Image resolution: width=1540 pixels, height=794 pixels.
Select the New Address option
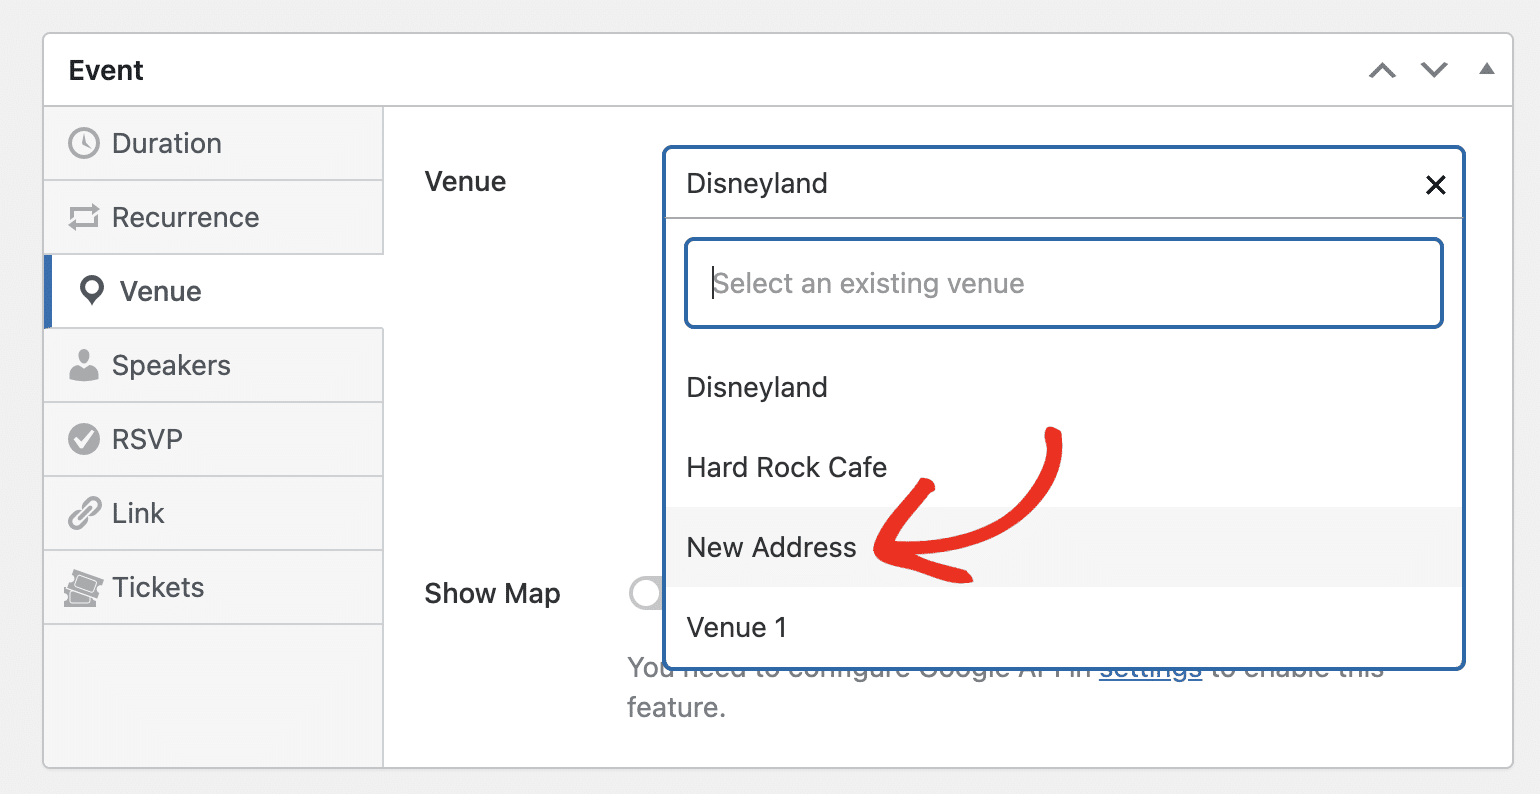click(1064, 547)
